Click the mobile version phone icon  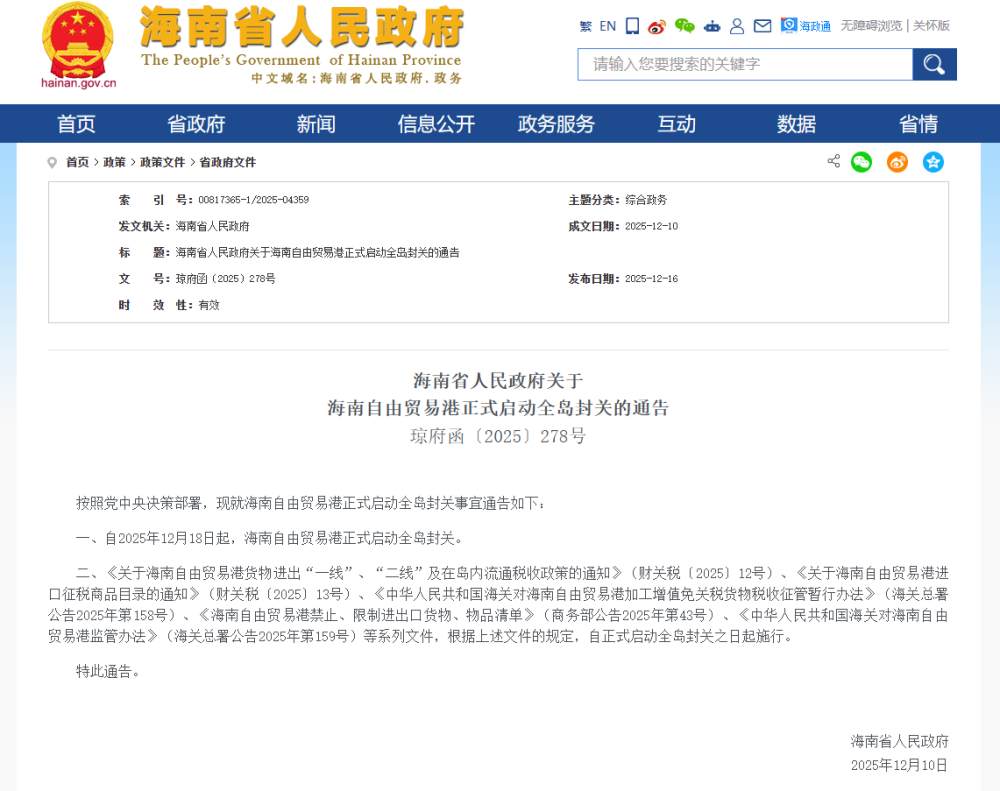(x=631, y=26)
